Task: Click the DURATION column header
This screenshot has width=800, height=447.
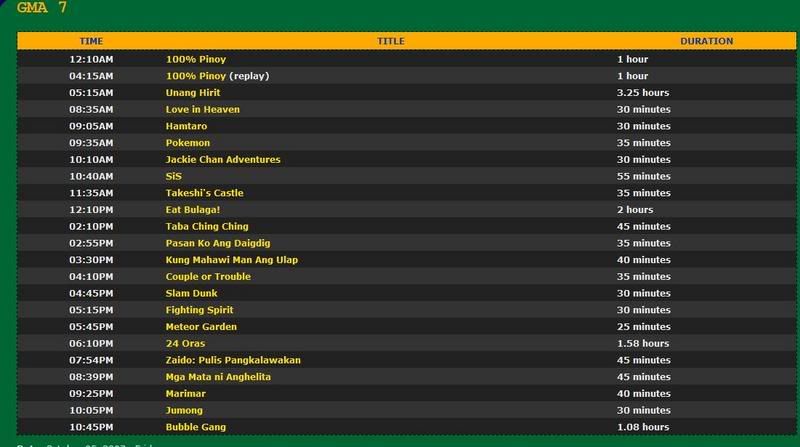Action: tap(707, 41)
